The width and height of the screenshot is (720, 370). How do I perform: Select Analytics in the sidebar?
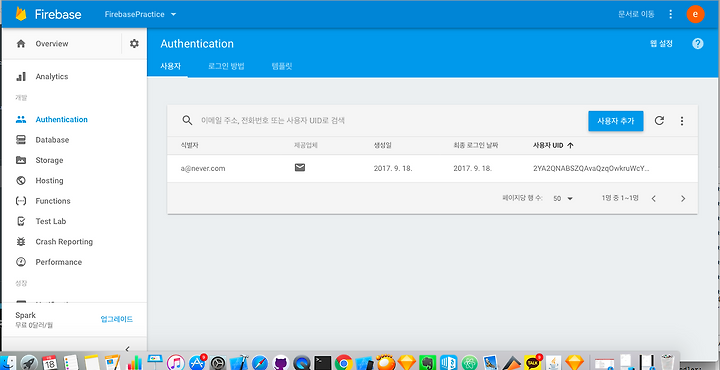(52, 77)
